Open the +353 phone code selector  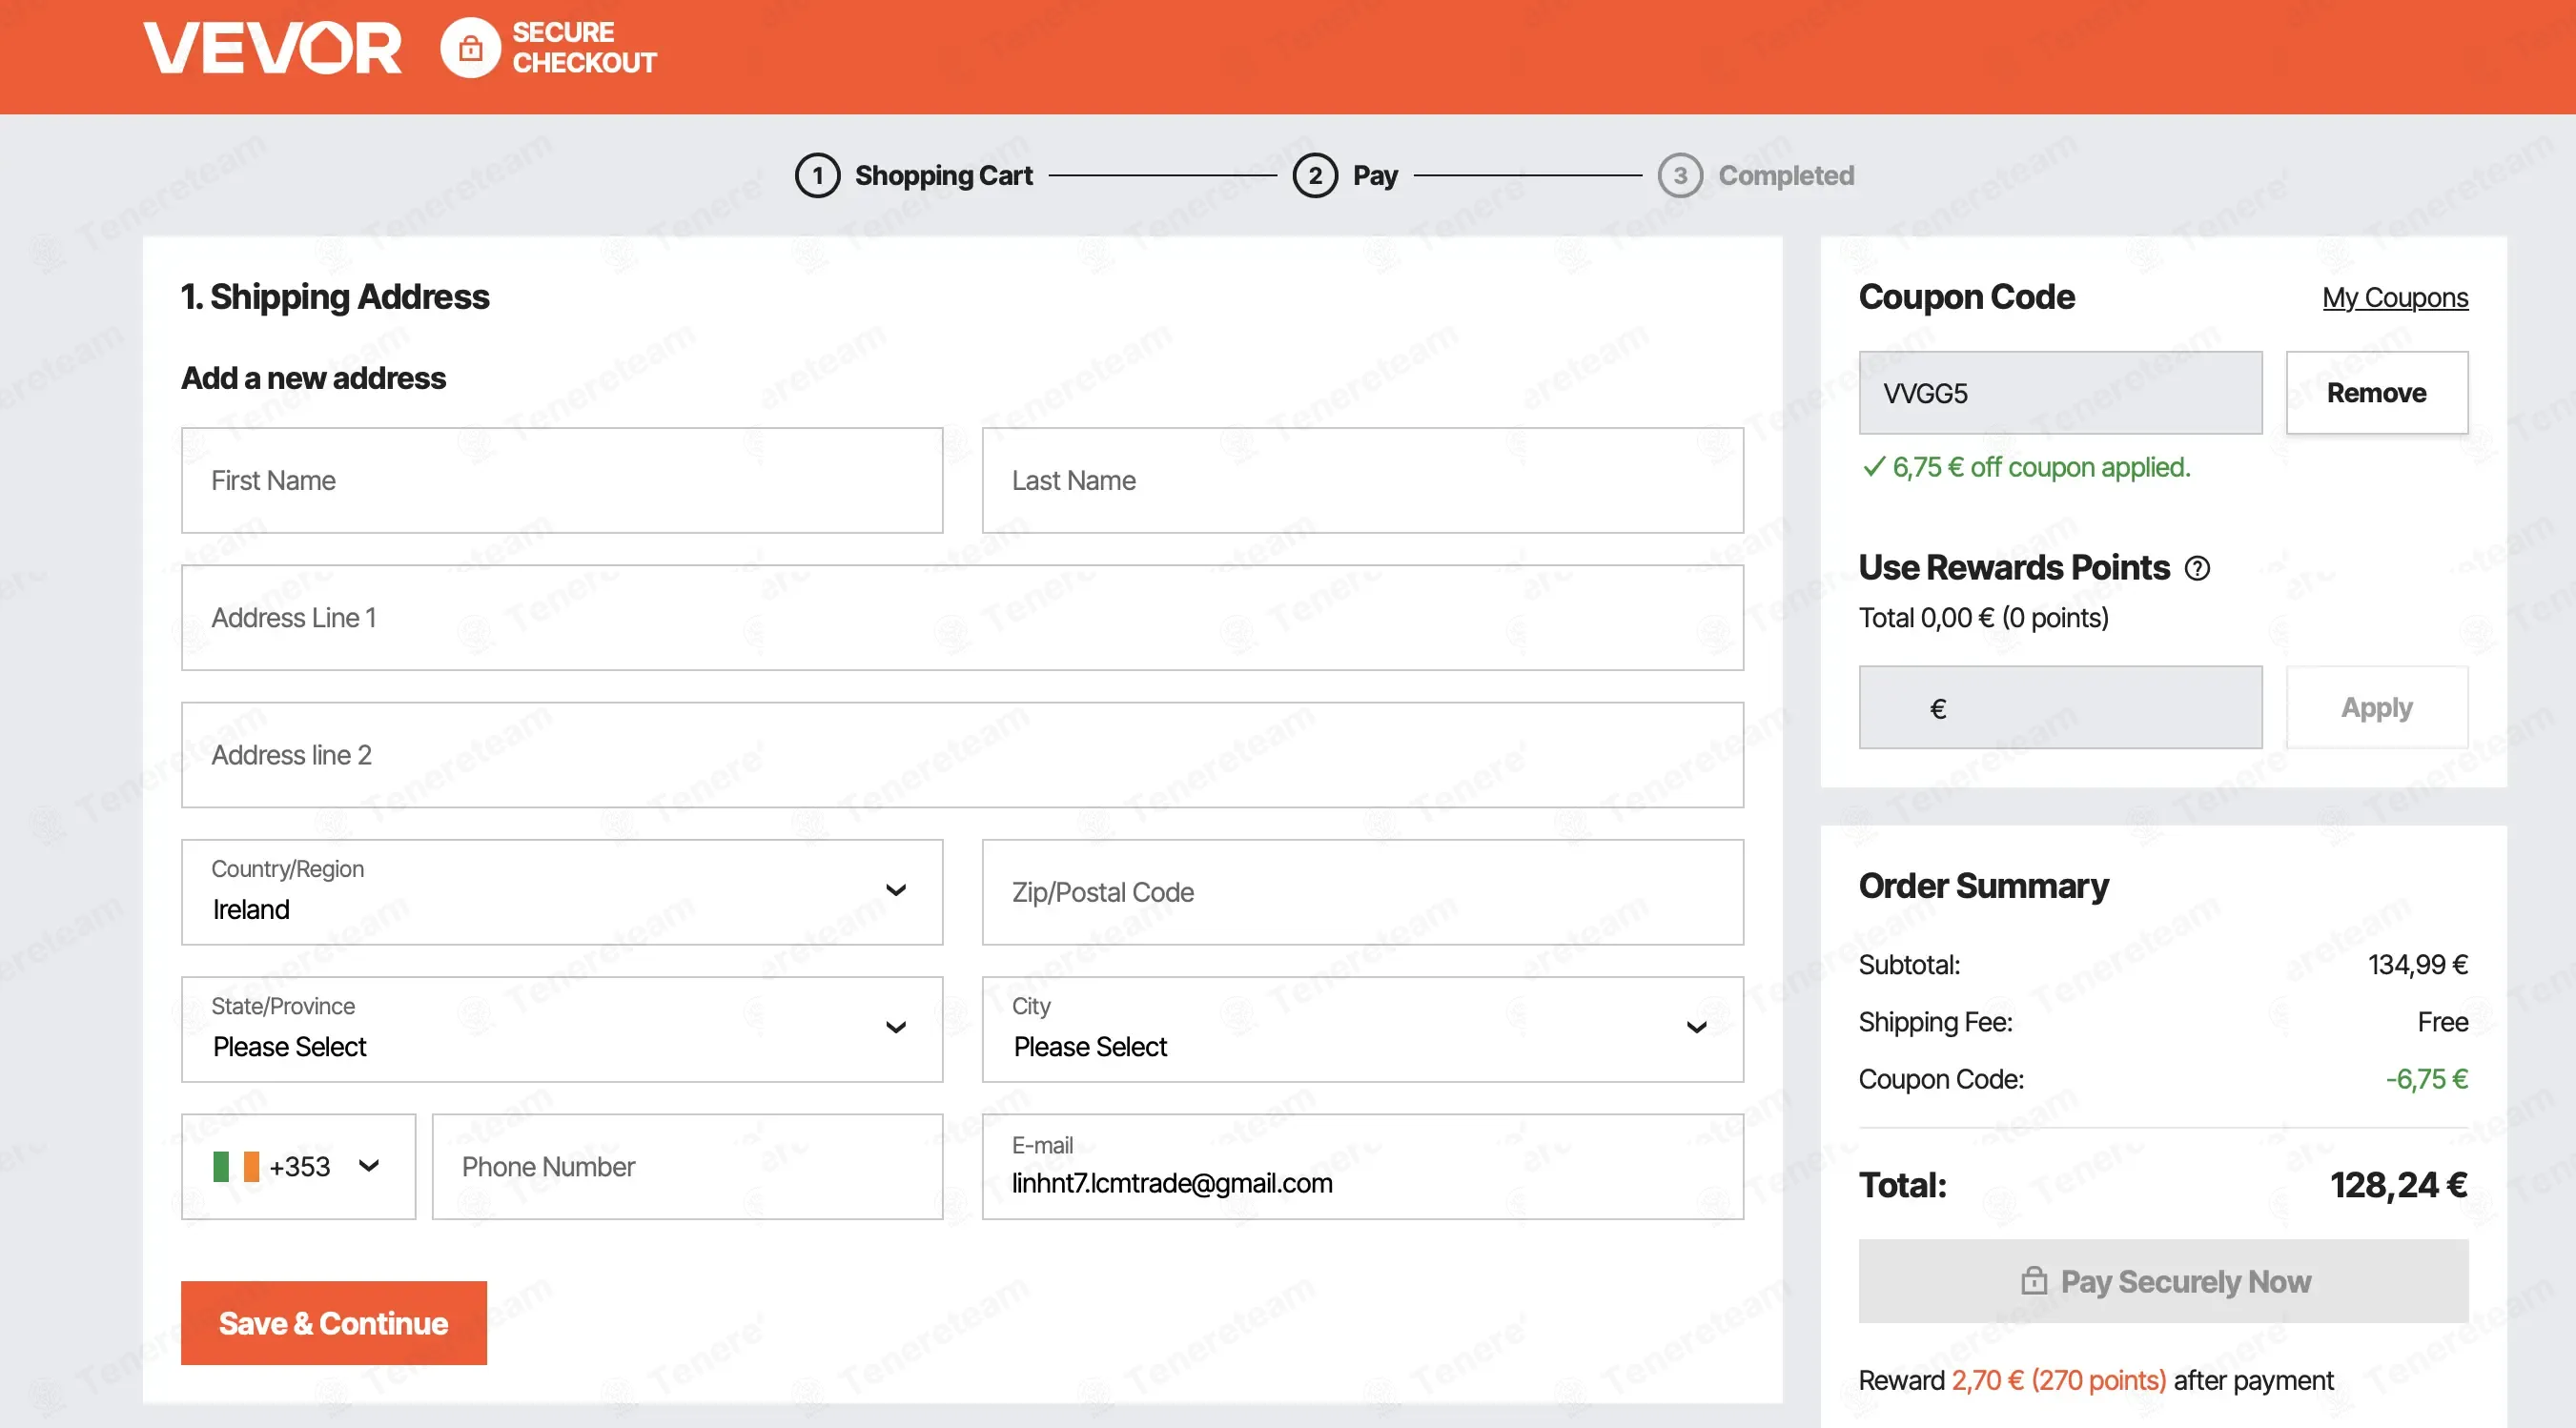[298, 1166]
